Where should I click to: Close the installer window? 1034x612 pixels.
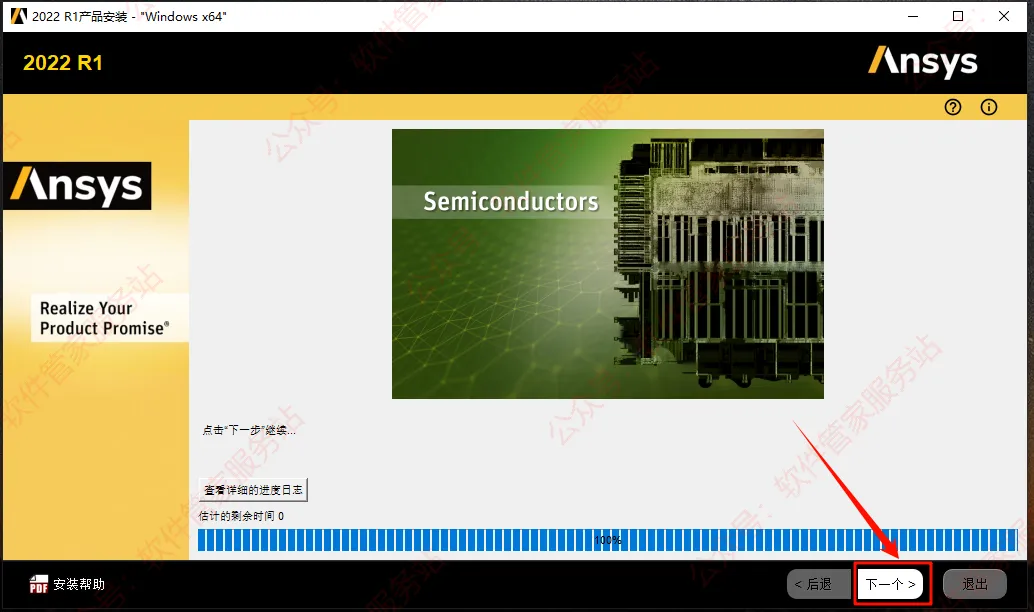tap(1004, 16)
